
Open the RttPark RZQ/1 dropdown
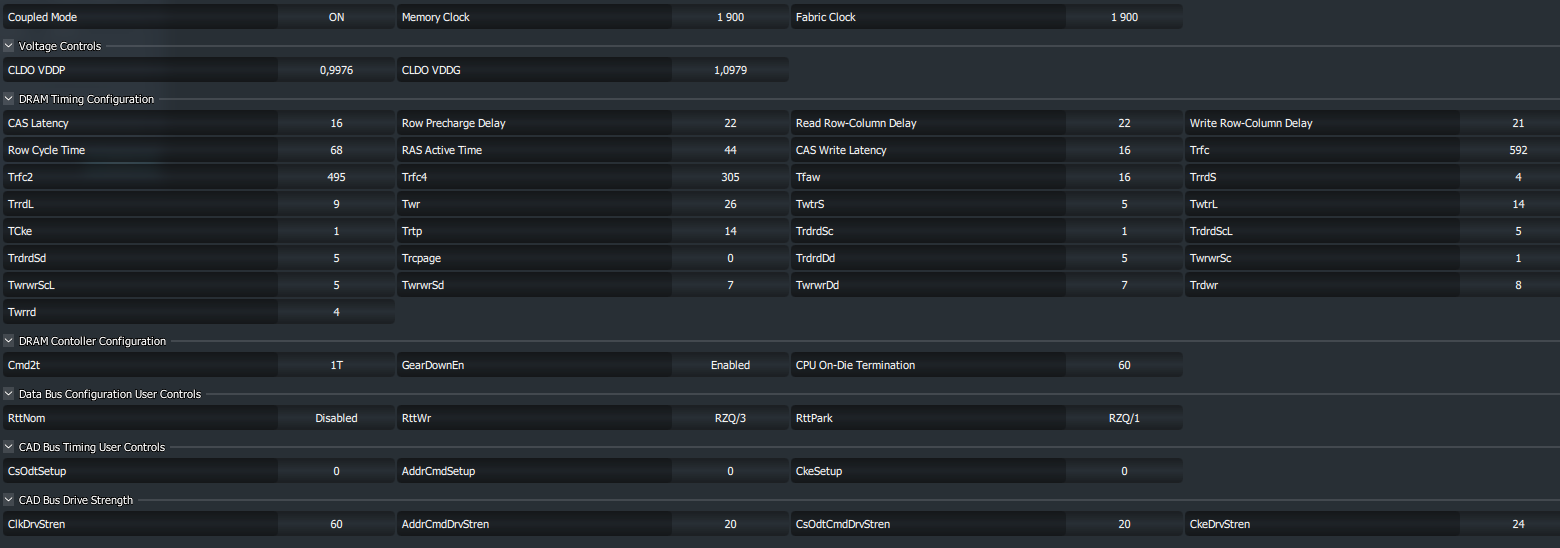pos(1124,418)
